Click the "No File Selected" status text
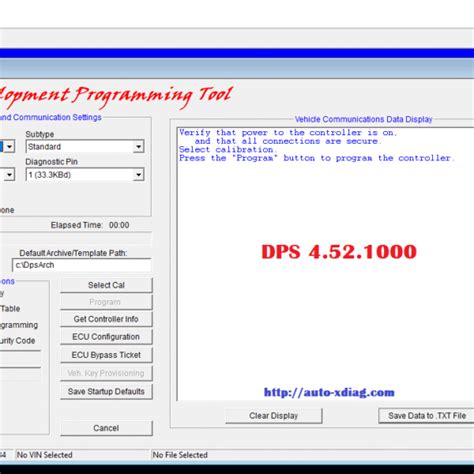474x474 pixels. point(180,455)
